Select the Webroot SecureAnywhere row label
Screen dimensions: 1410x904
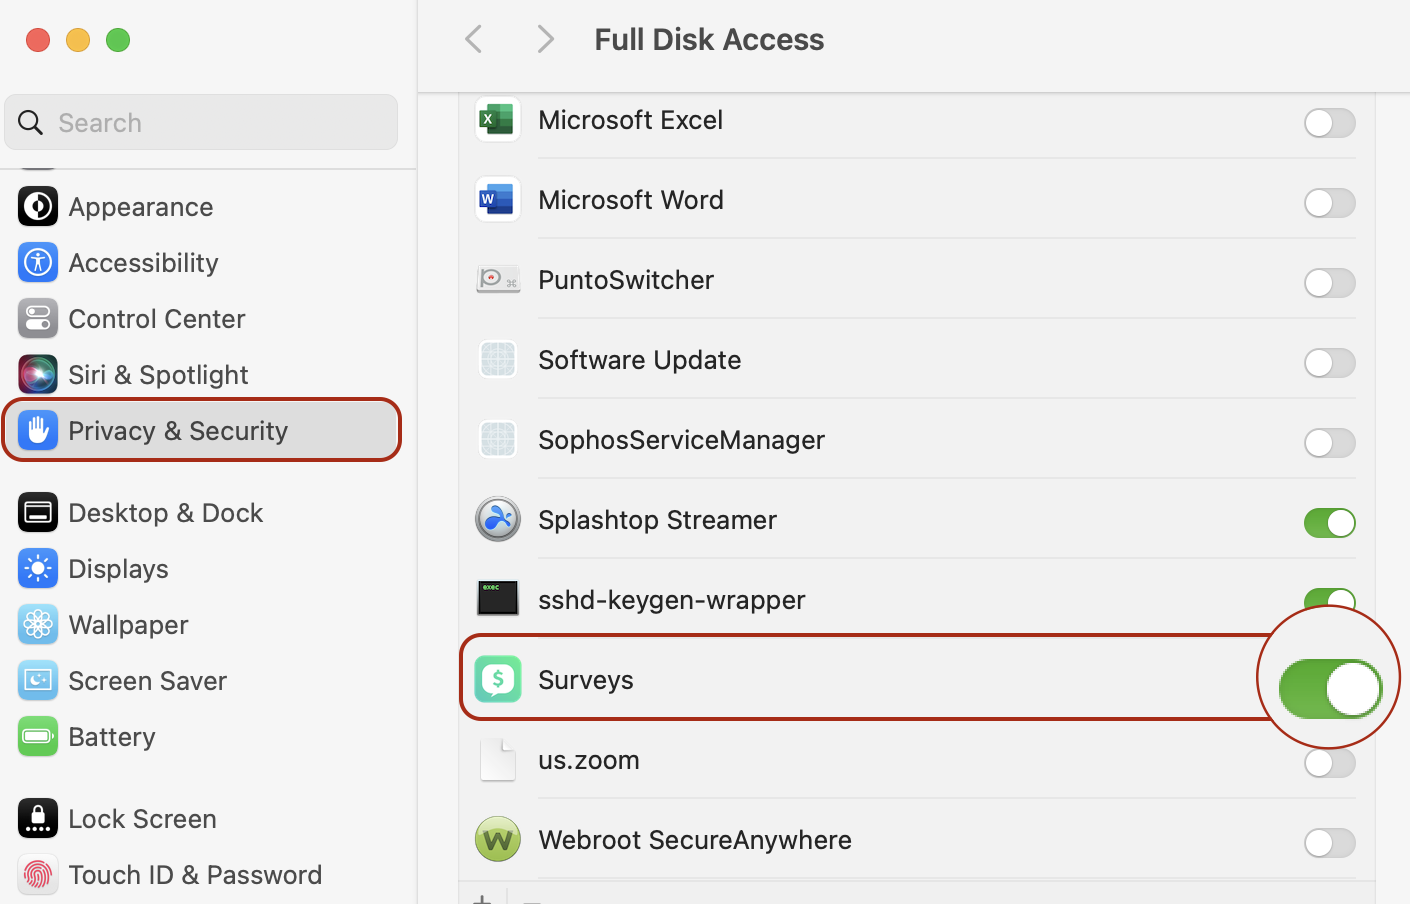coord(695,840)
